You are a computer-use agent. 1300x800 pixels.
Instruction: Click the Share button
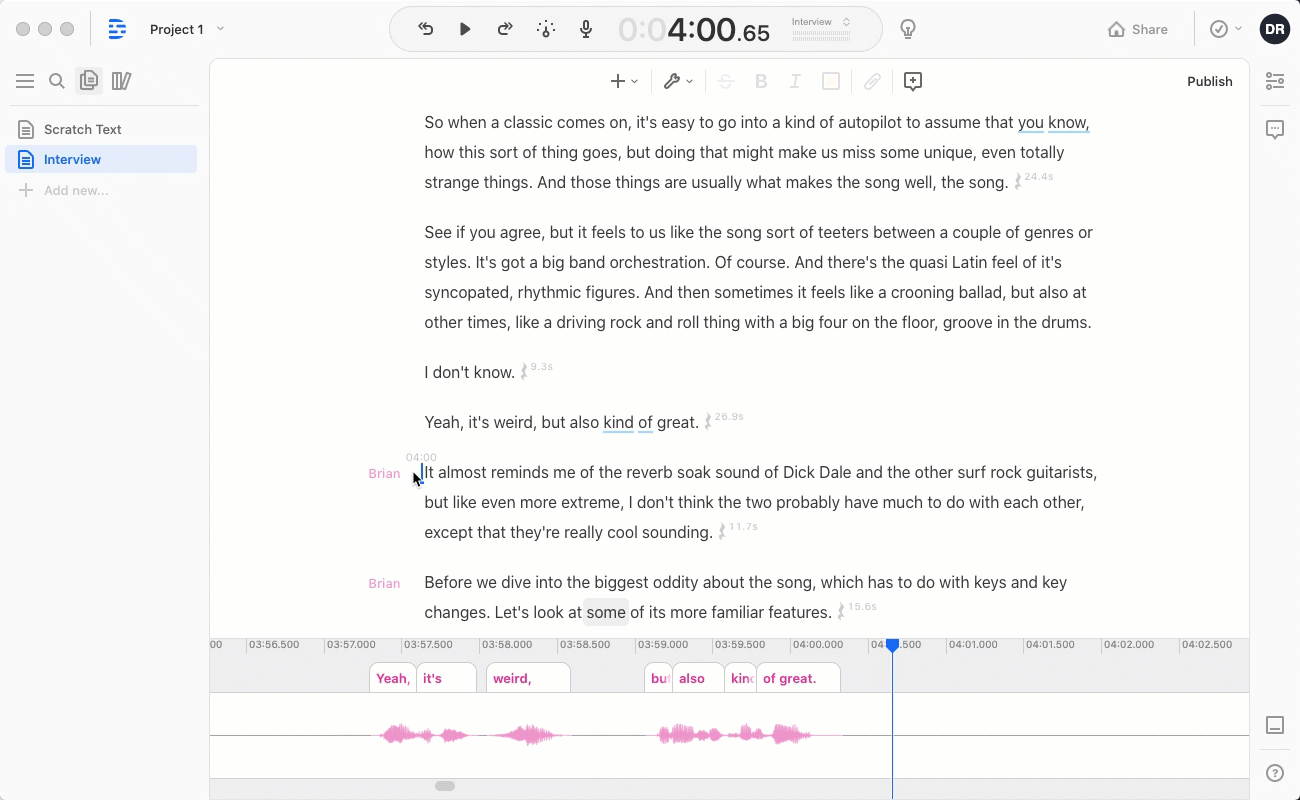tap(1138, 29)
